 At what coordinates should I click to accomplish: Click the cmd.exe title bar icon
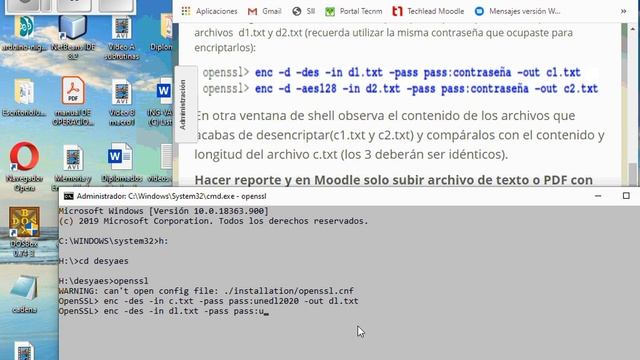pos(68,196)
